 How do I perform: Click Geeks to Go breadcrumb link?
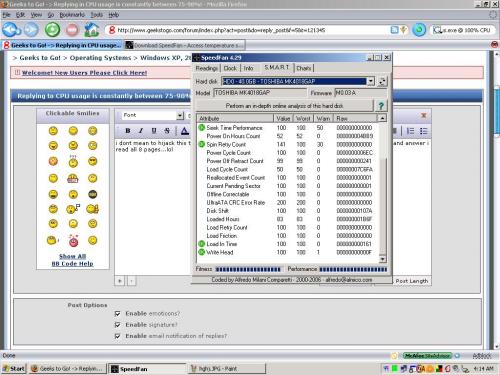[40, 58]
